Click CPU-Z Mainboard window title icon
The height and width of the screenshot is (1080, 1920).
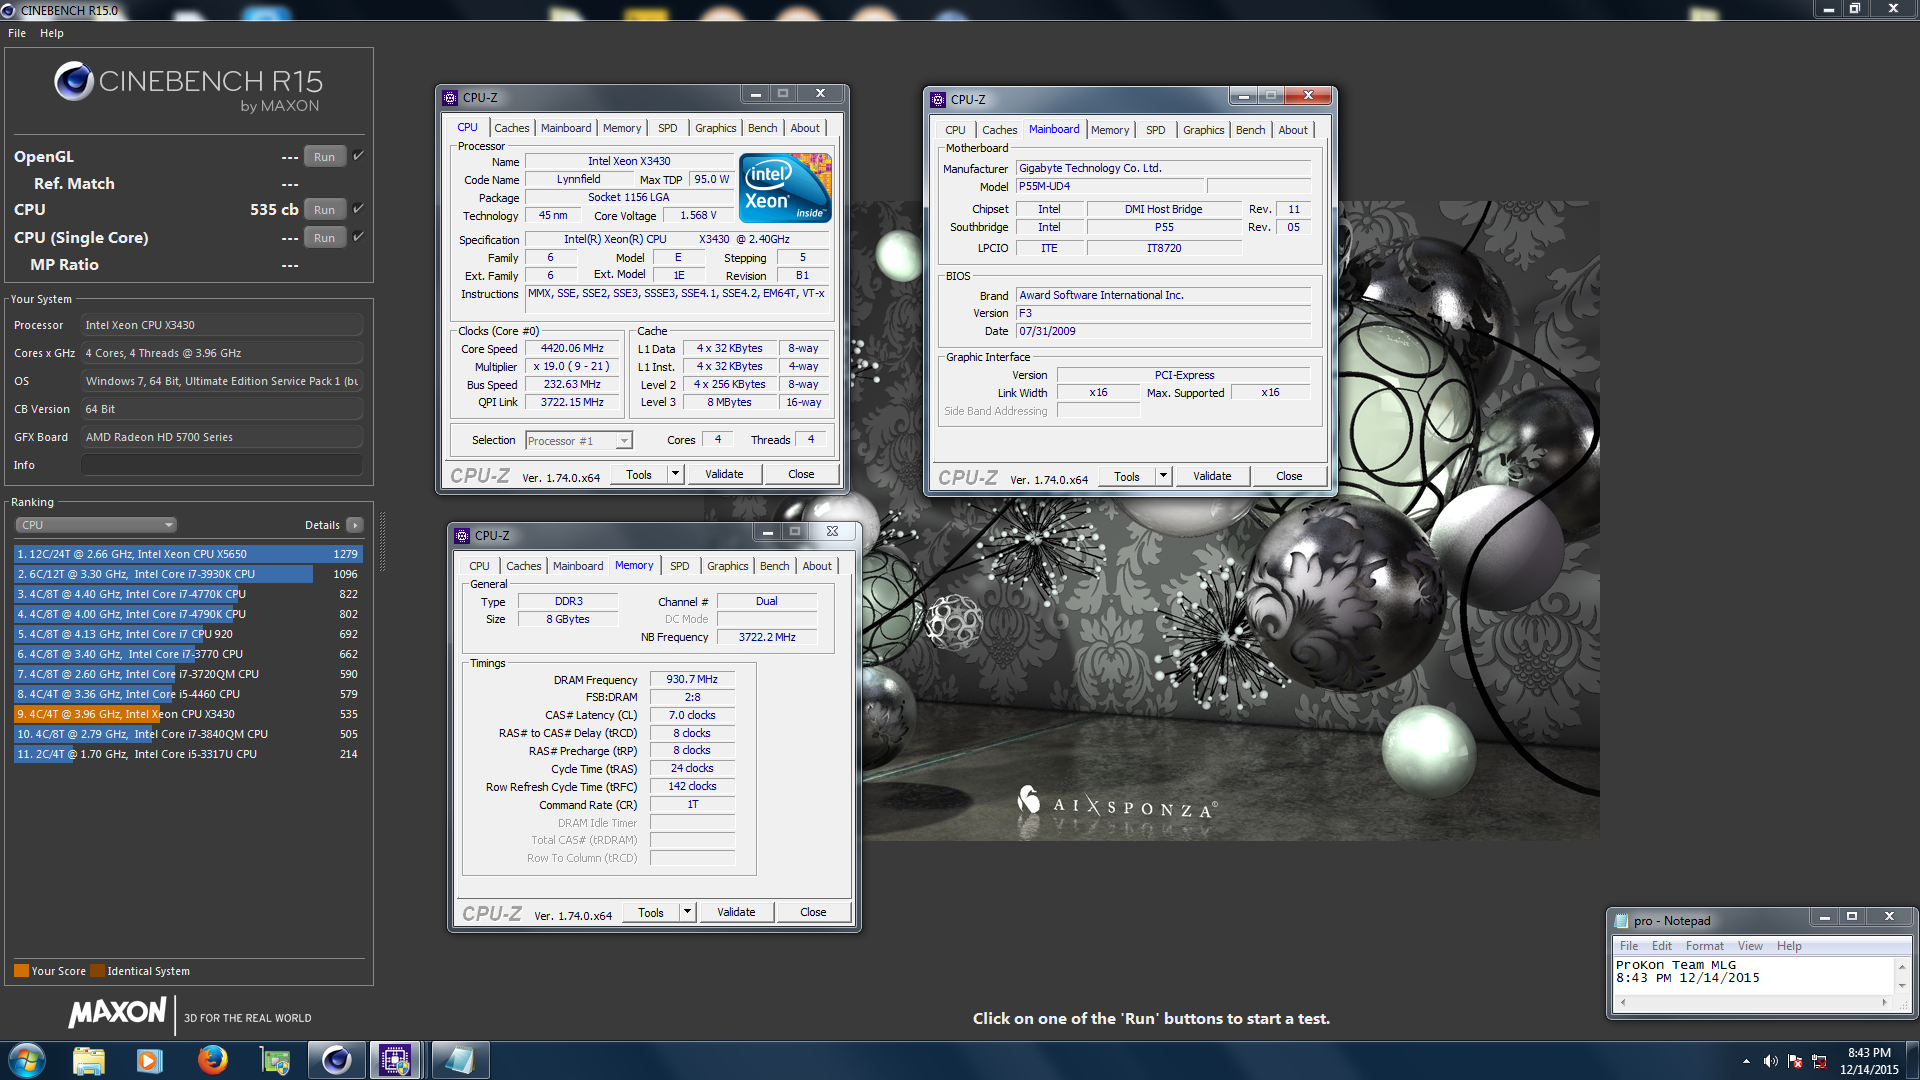938,100
